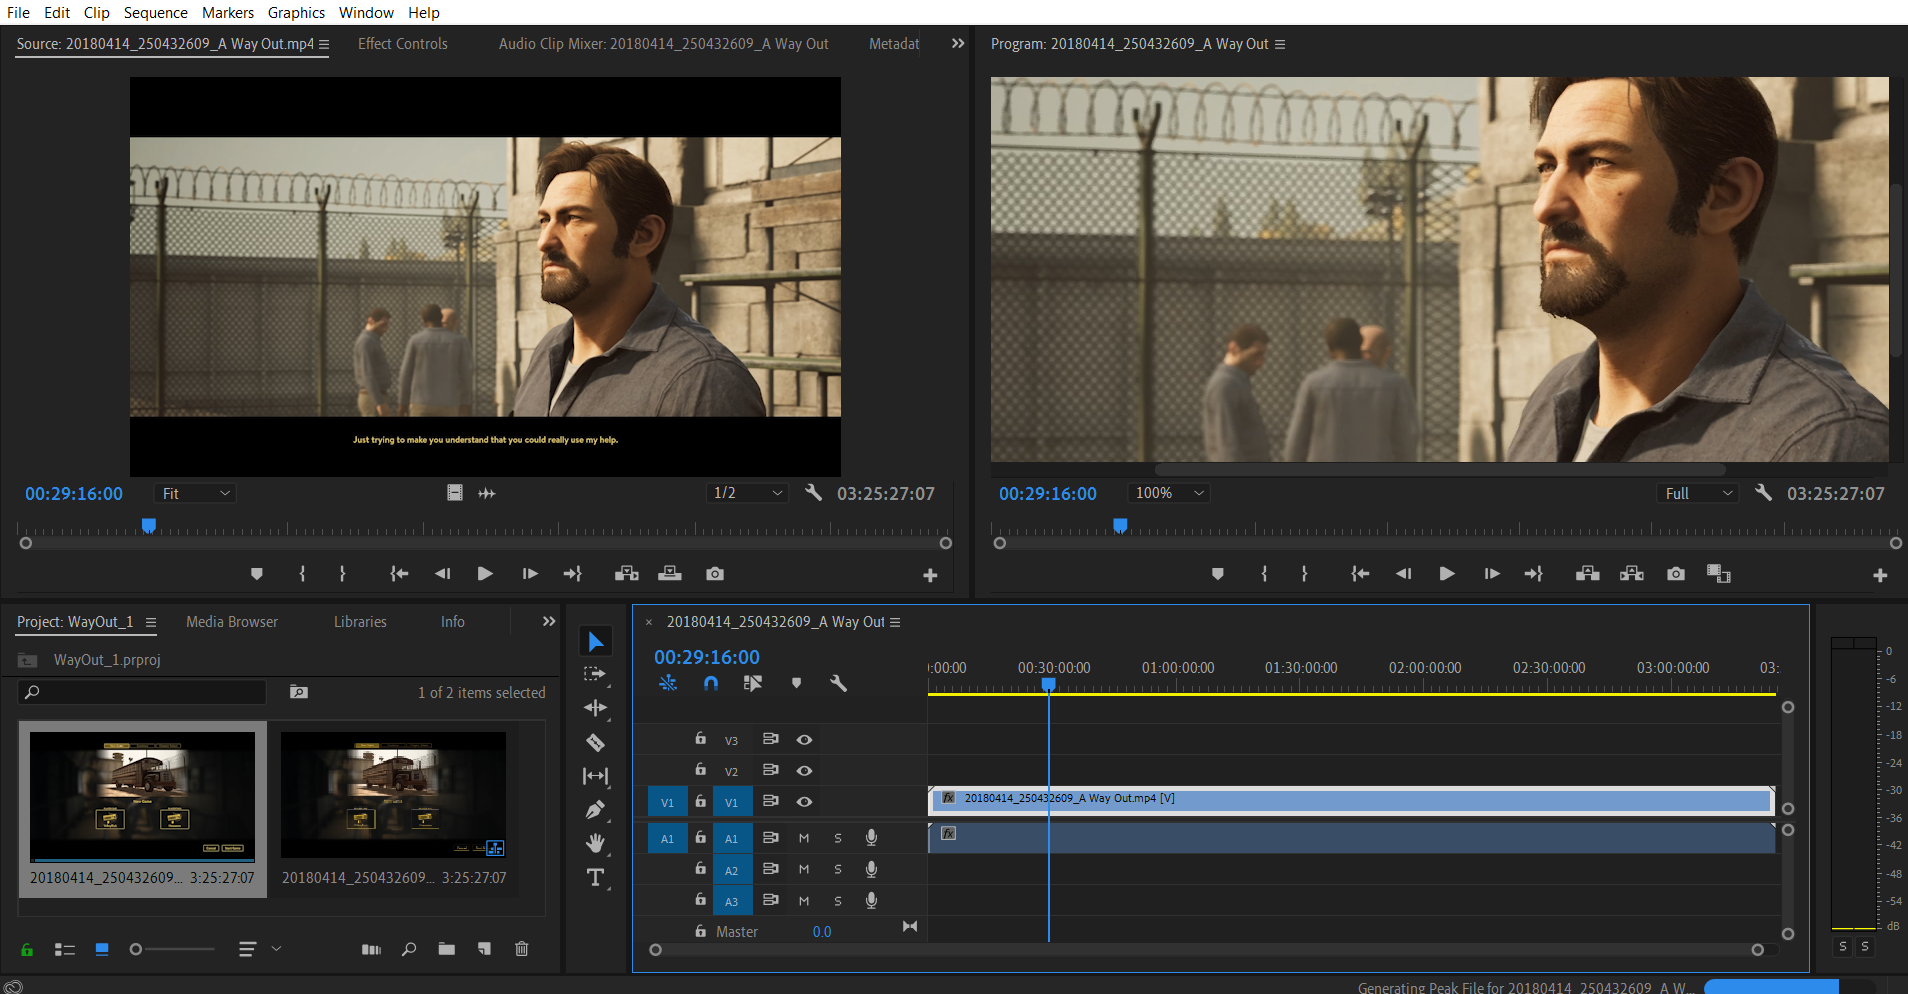1908x994 pixels.
Task: Step forward one frame in Program monitor
Action: point(1492,574)
